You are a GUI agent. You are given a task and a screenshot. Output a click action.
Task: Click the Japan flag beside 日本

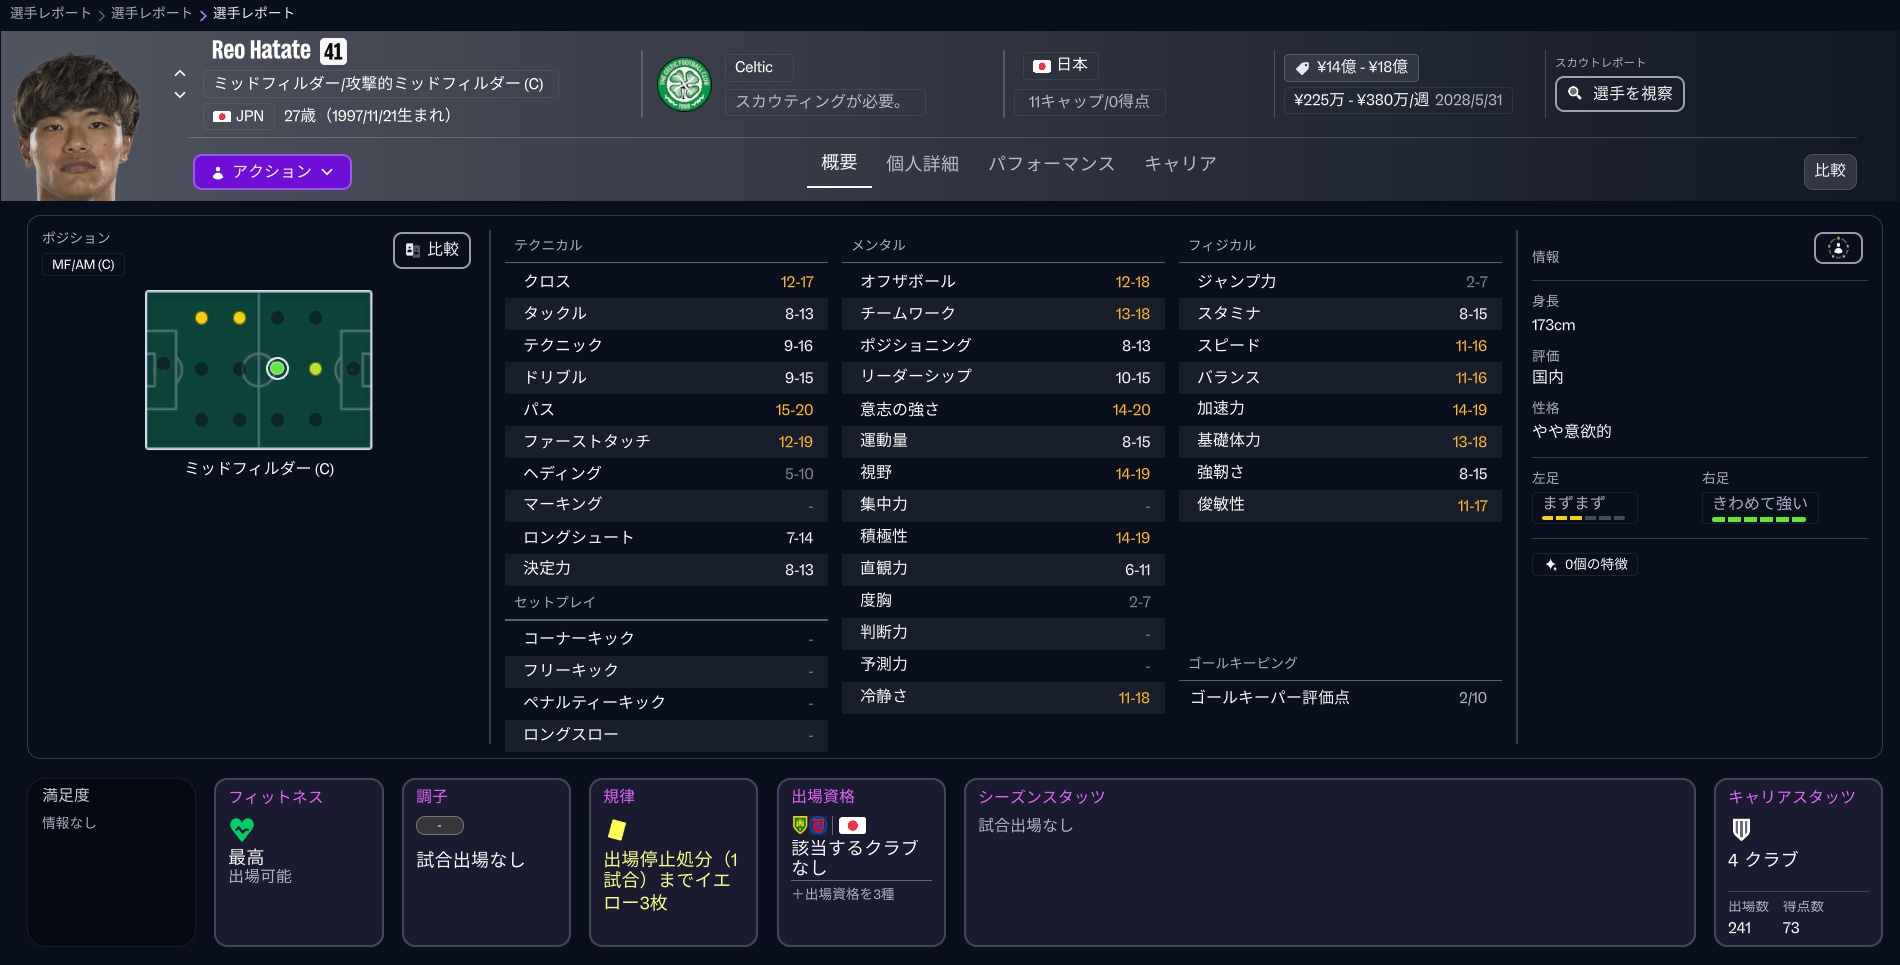tap(1041, 66)
